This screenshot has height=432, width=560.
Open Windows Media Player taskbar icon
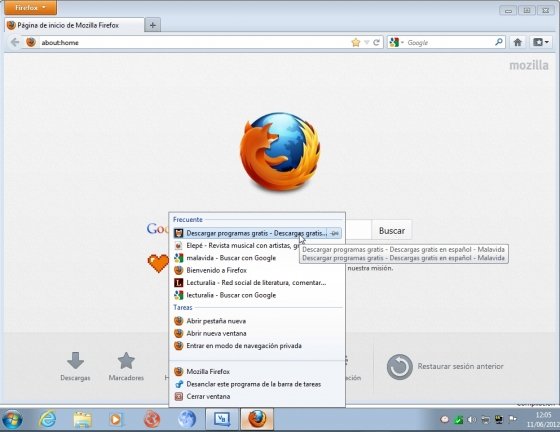116,419
